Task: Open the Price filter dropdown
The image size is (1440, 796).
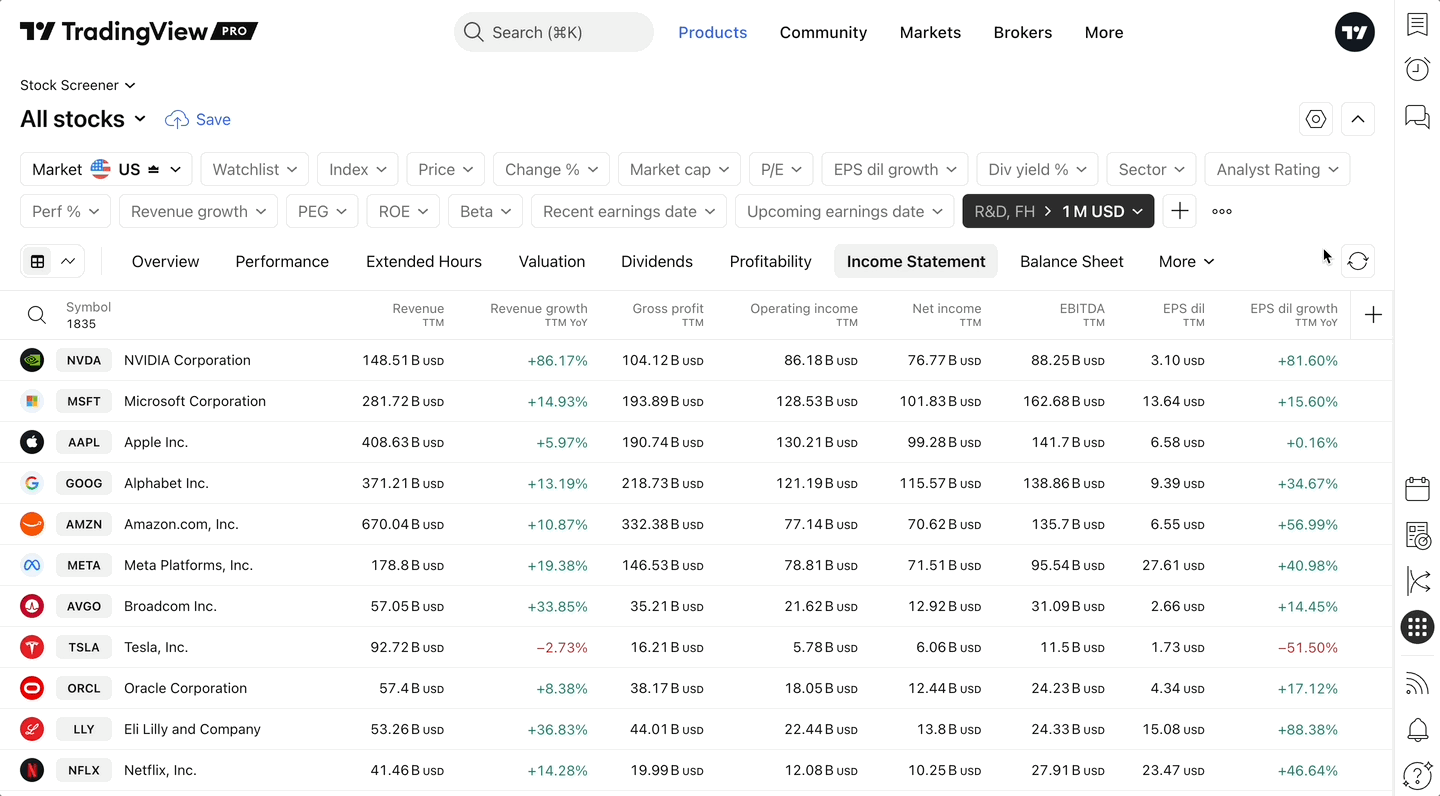Action: pos(445,169)
